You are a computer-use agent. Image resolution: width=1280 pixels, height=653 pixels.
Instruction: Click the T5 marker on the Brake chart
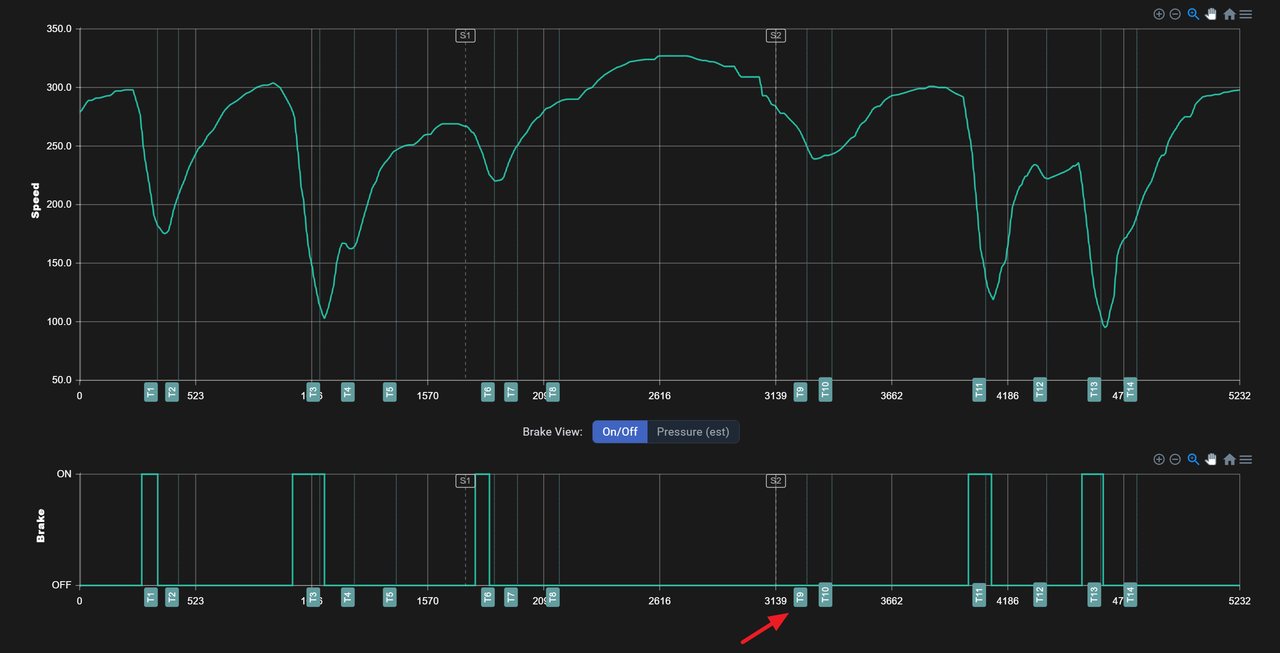pyautogui.click(x=390, y=597)
